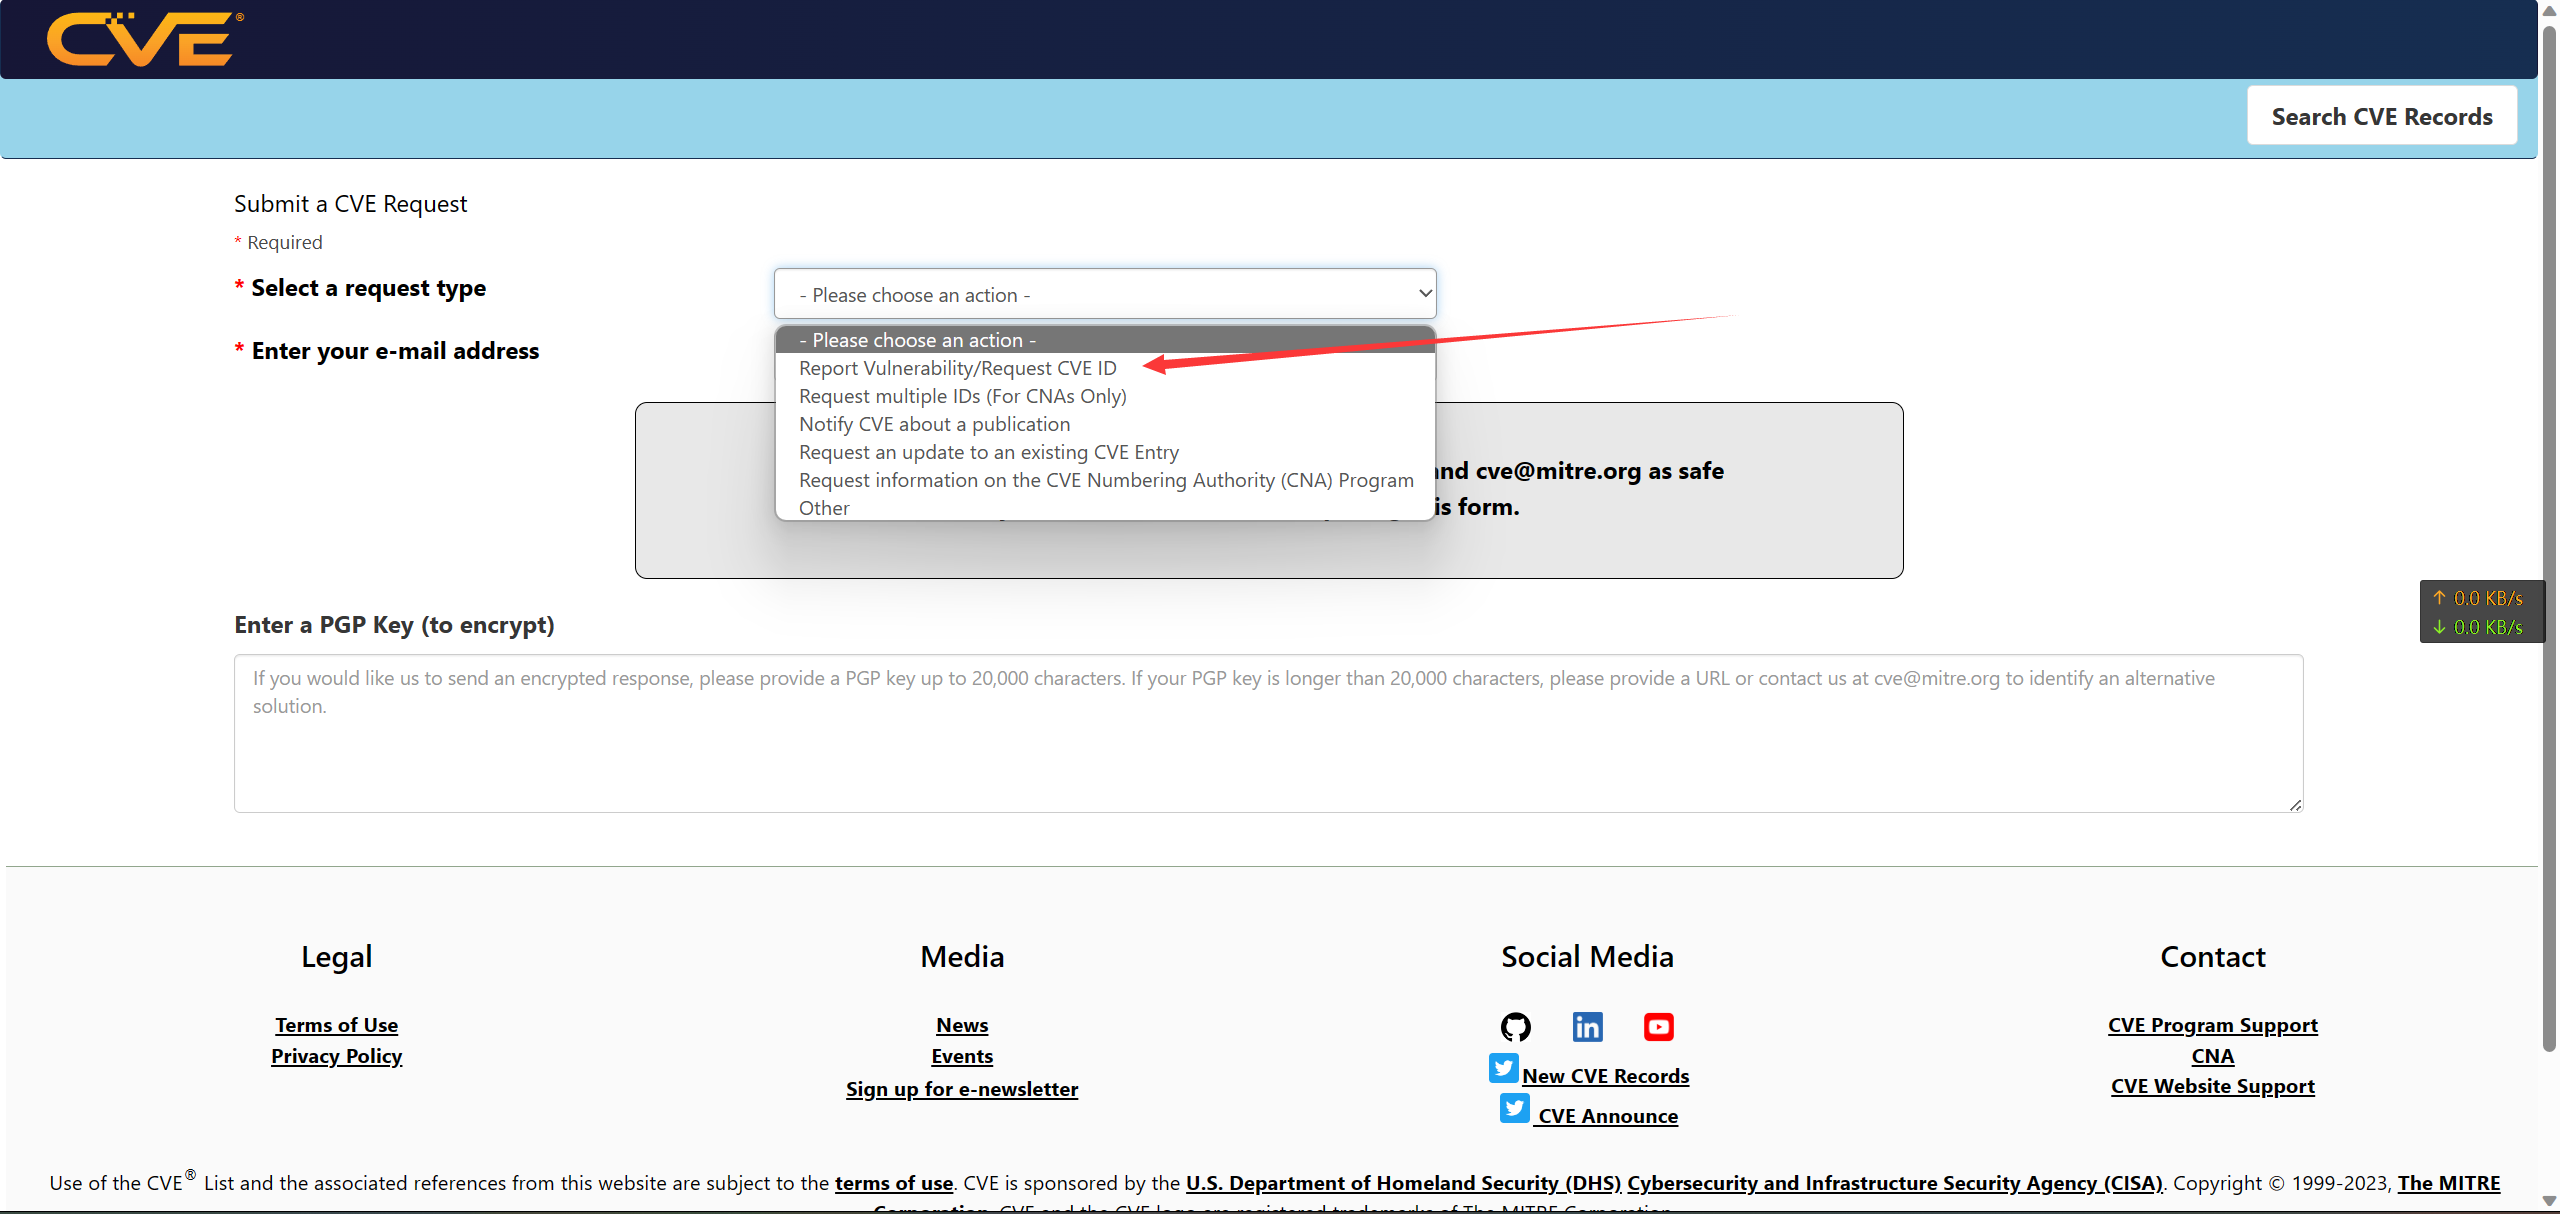This screenshot has height=1214, width=2560.
Task: Open the LinkedIn social icon
Action: [1587, 1027]
